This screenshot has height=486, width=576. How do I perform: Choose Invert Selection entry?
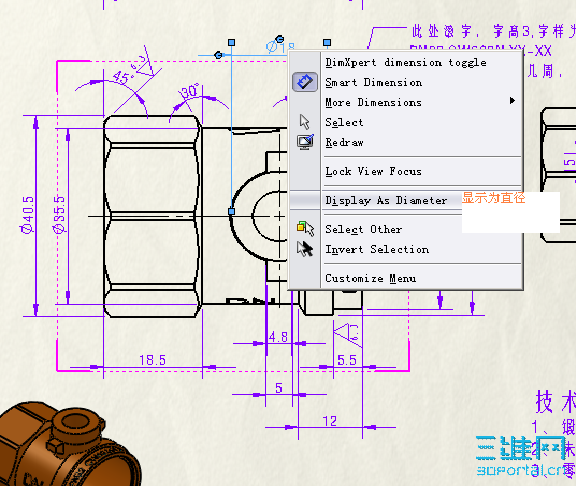point(377,249)
